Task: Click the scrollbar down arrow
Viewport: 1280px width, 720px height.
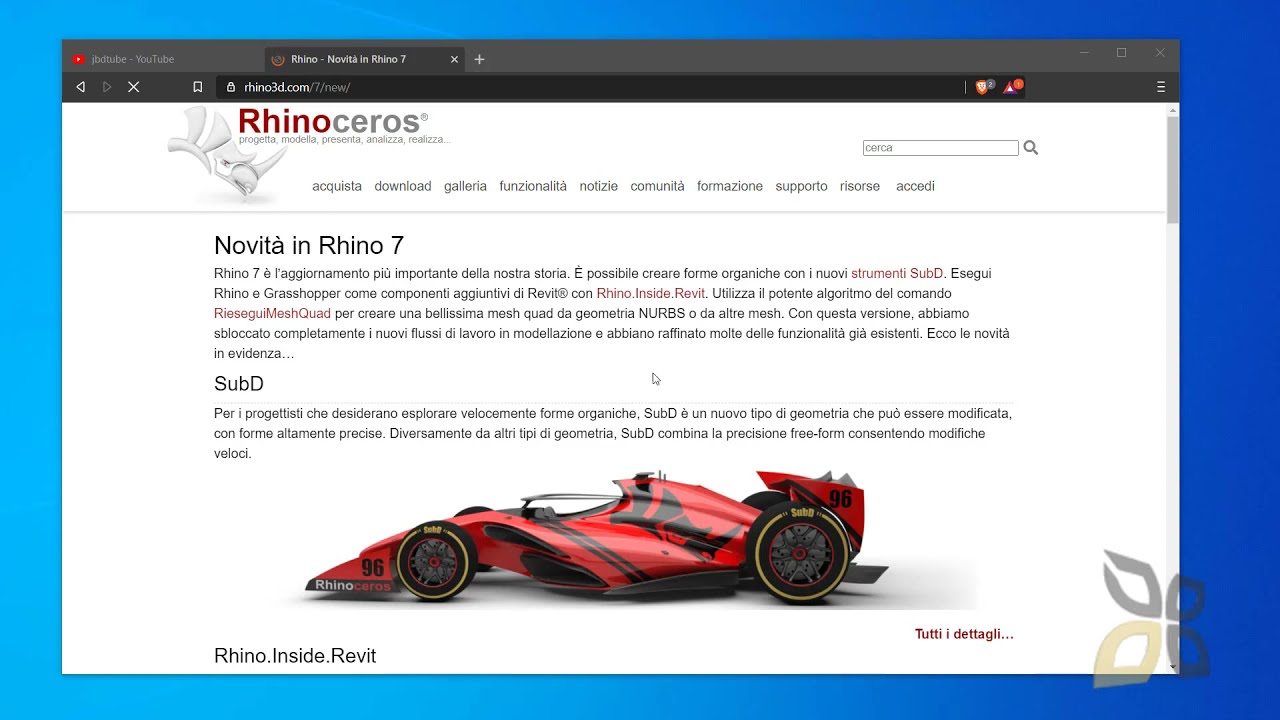Action: coord(1172,666)
